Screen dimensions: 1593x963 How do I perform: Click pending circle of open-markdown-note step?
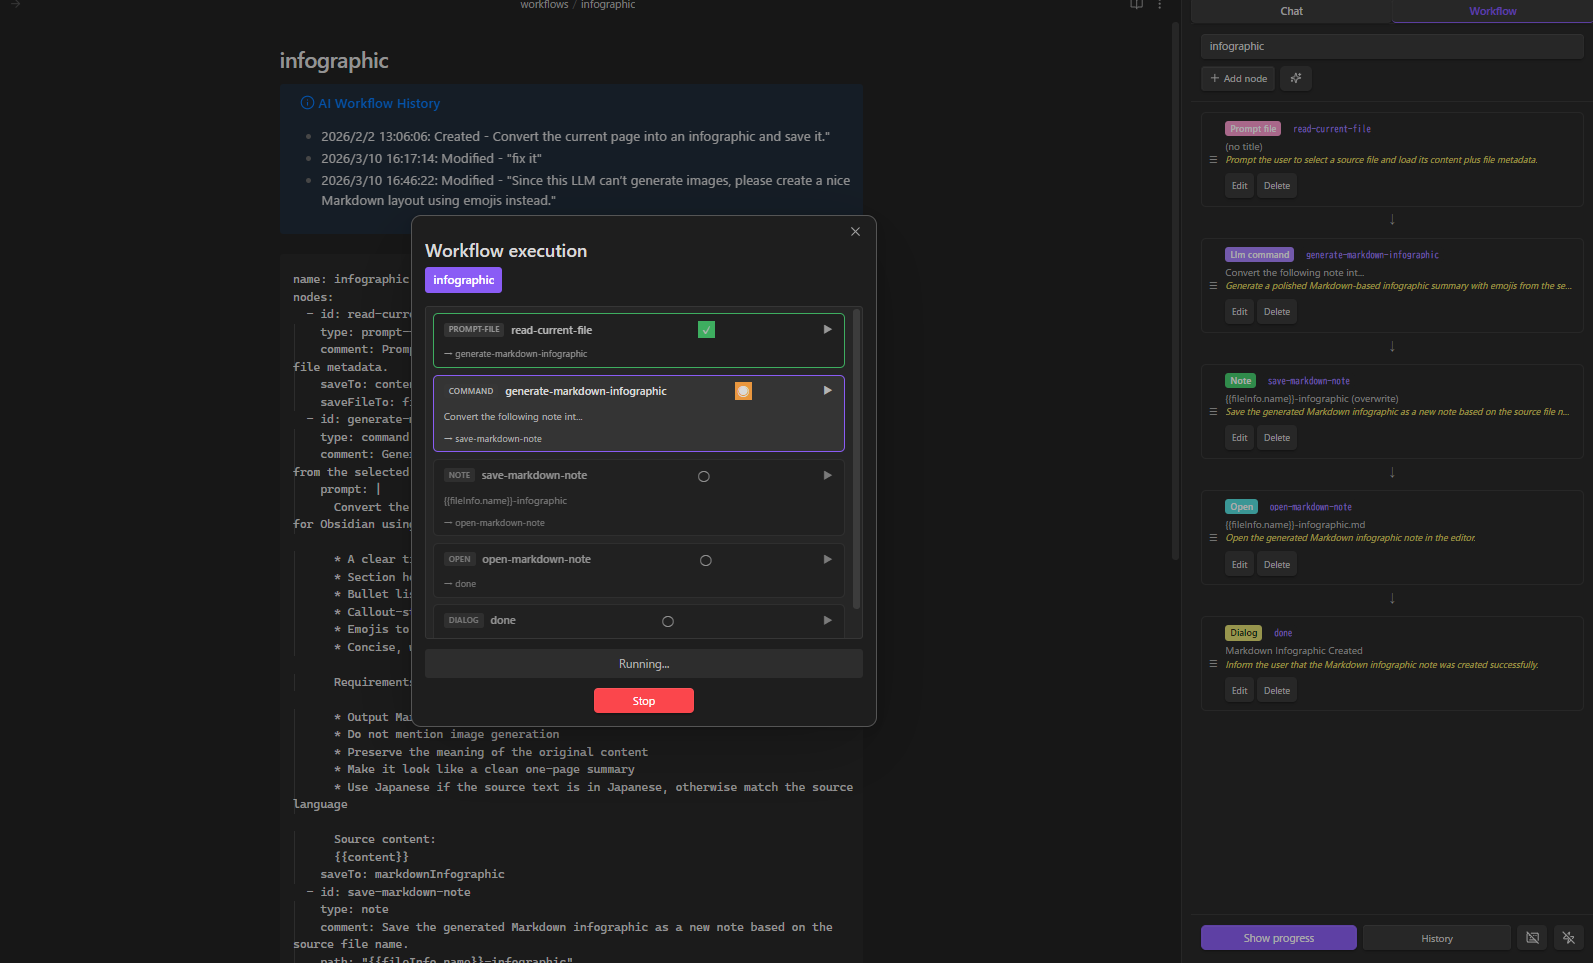tap(706, 561)
